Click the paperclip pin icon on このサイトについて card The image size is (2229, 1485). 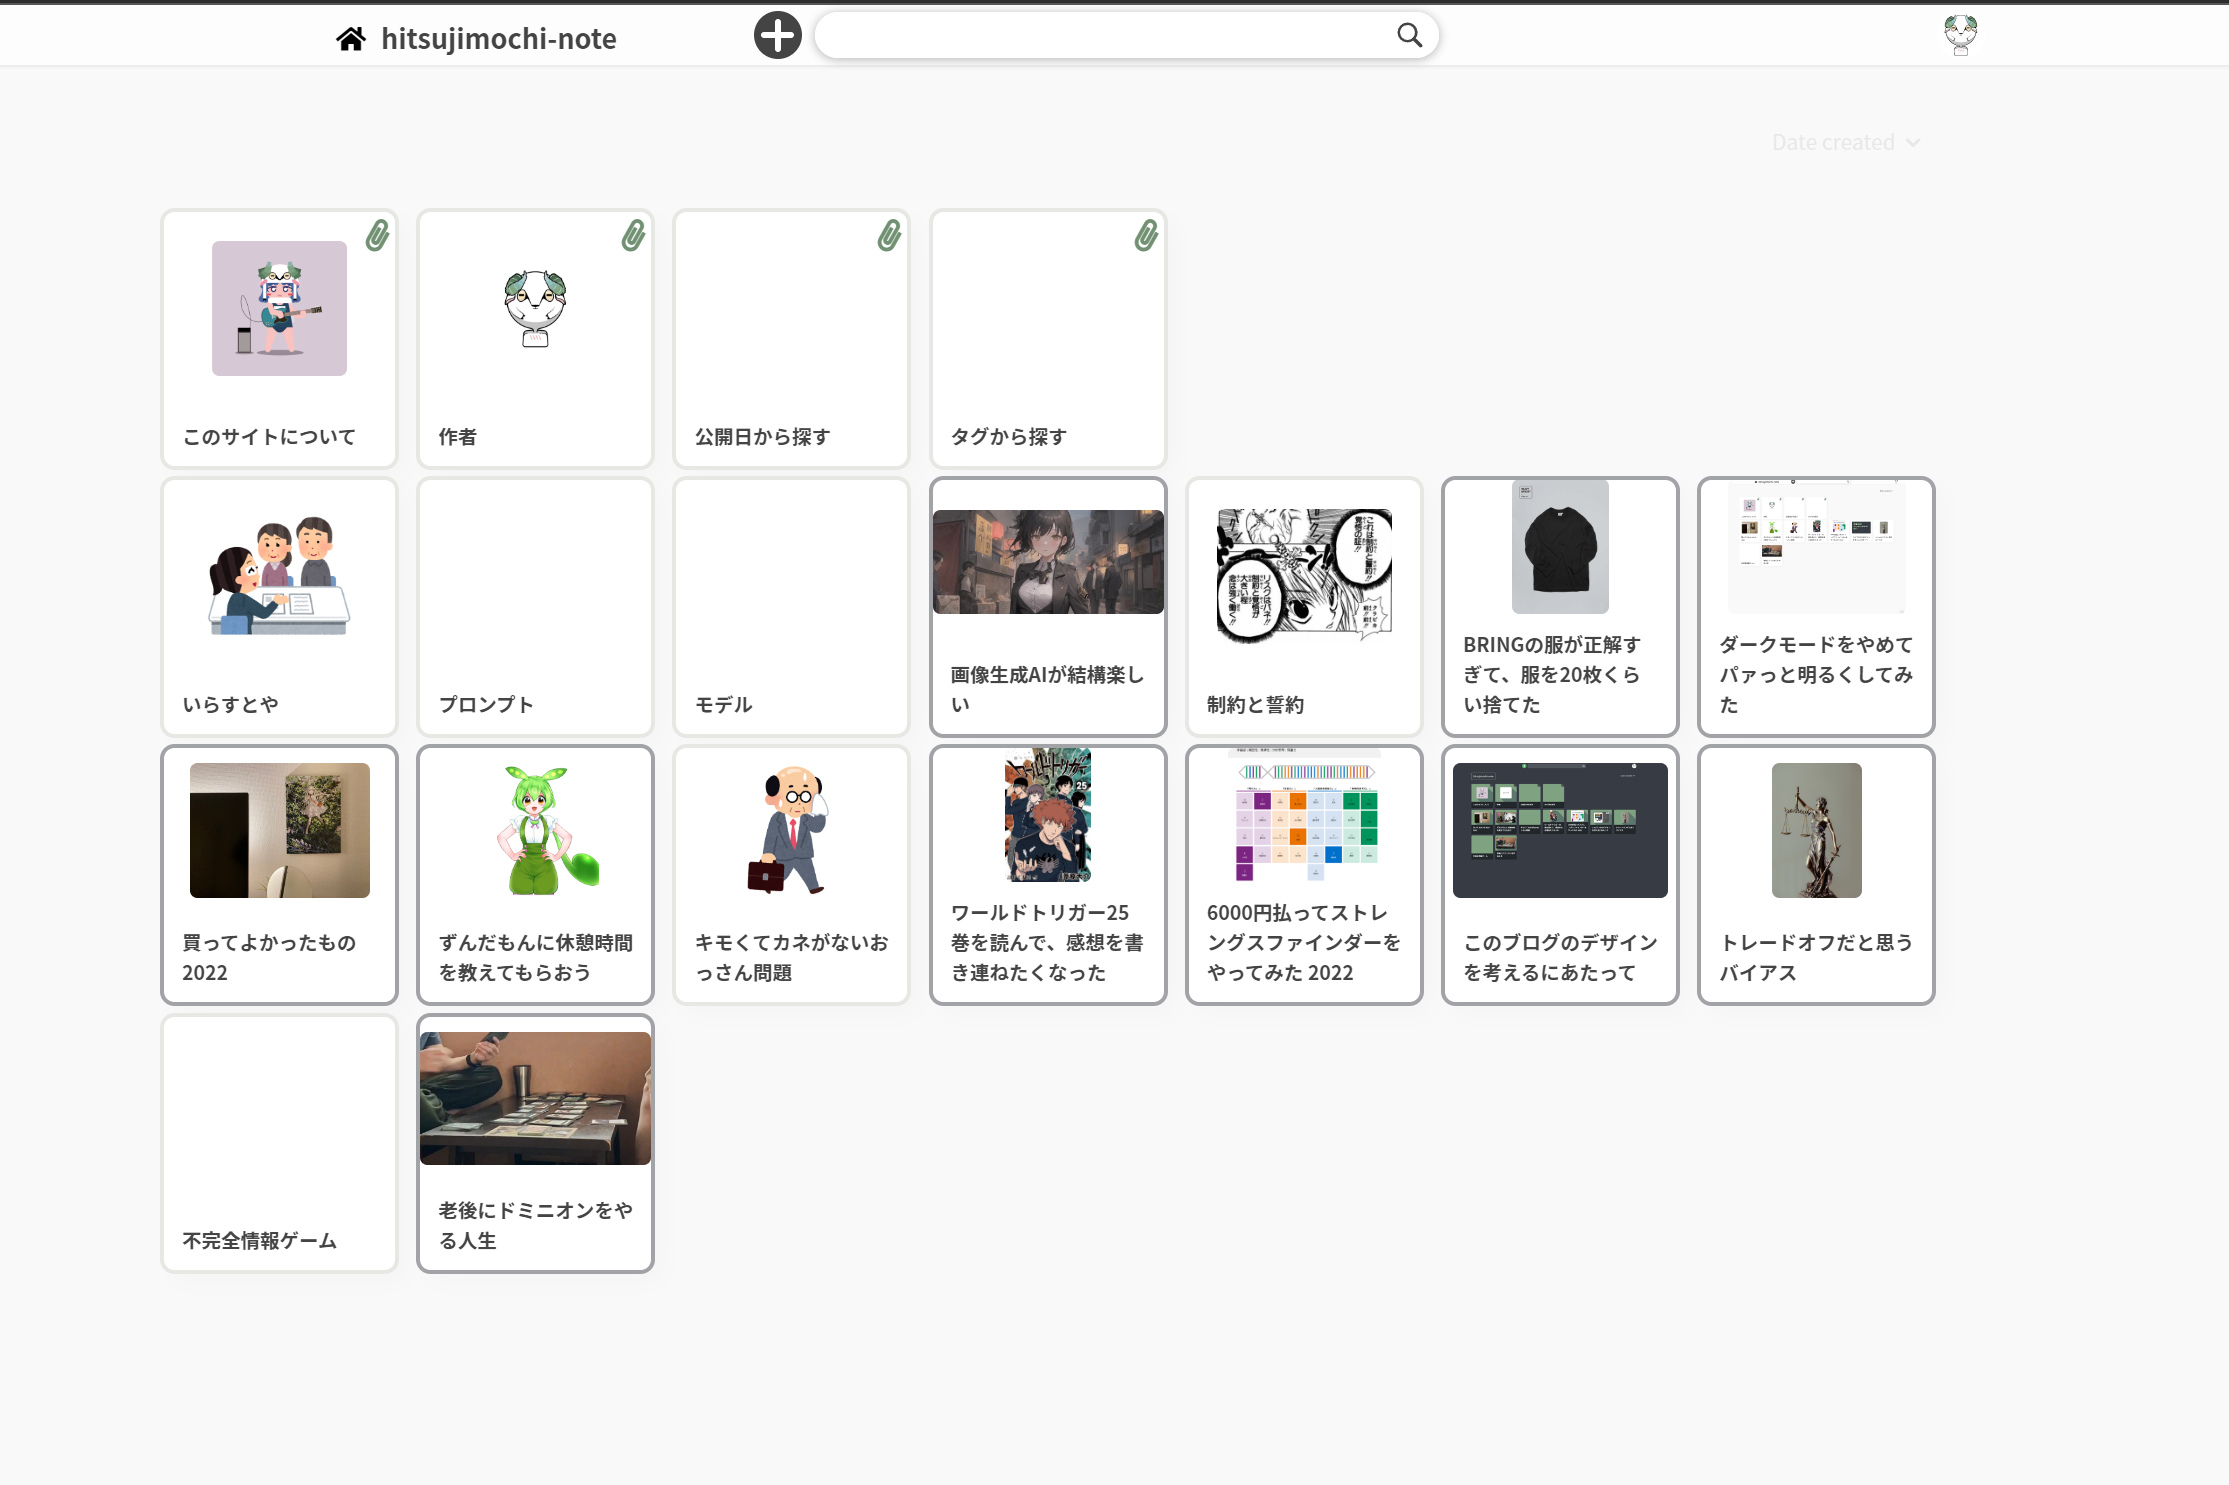[x=377, y=236]
